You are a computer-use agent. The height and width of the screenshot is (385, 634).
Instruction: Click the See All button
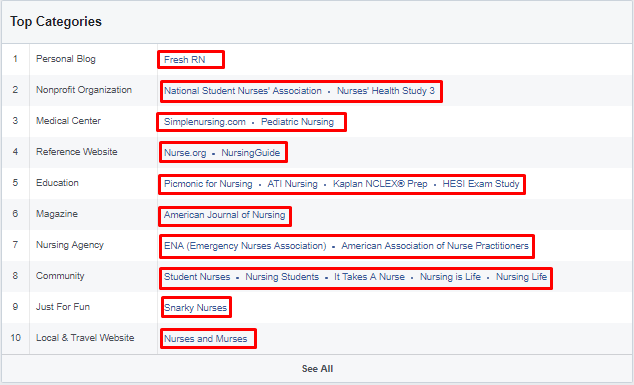[x=317, y=369]
